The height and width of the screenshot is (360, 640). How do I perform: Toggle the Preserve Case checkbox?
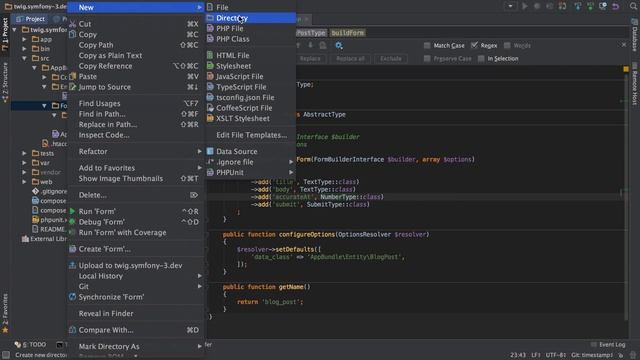[x=427, y=58]
